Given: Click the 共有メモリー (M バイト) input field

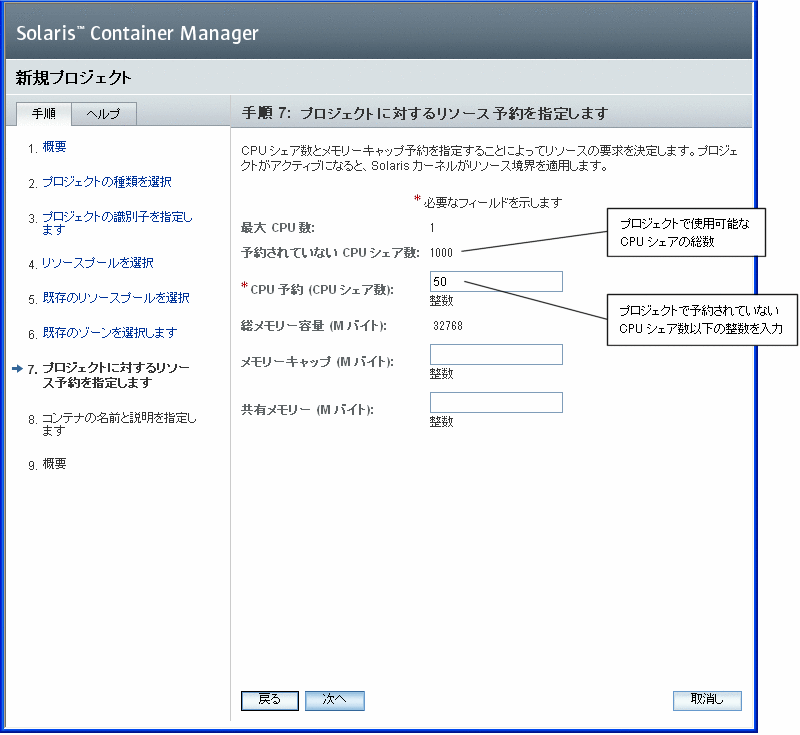Looking at the screenshot, I should [x=496, y=402].
